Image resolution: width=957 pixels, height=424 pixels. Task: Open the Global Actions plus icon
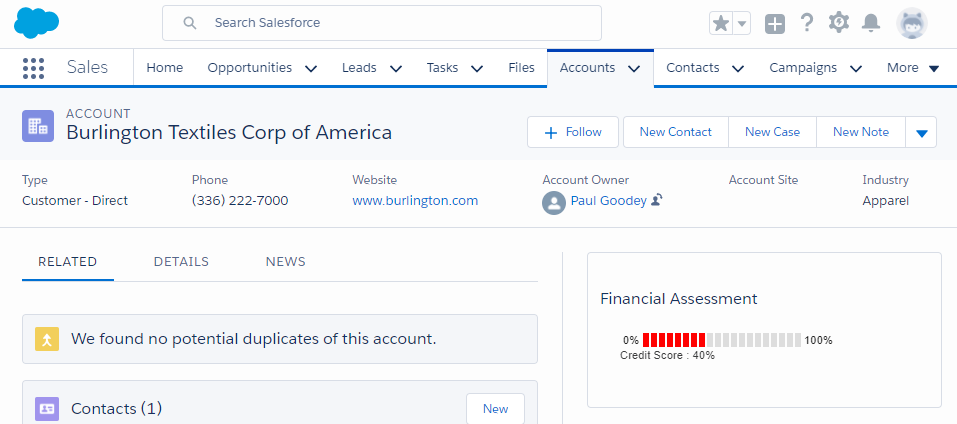[x=775, y=24]
